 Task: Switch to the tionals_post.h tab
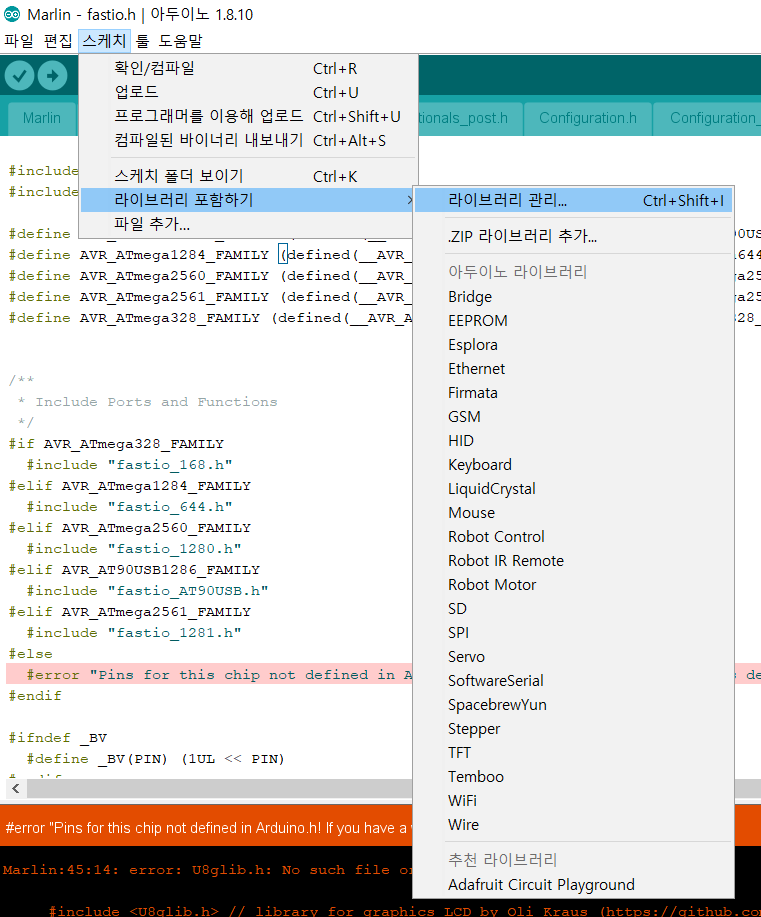click(x=470, y=118)
